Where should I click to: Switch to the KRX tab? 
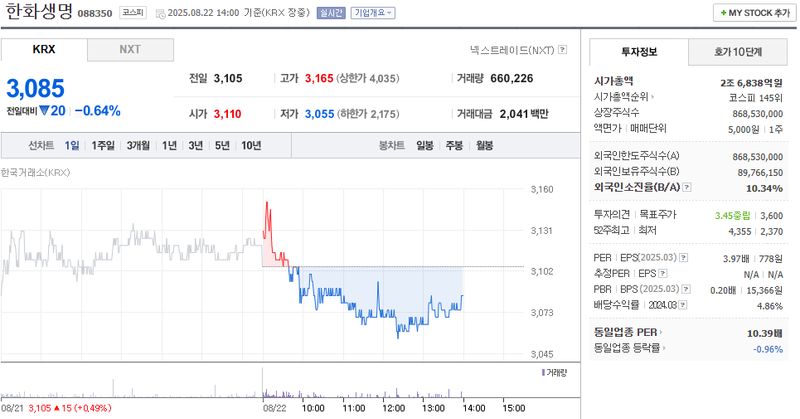point(44,50)
